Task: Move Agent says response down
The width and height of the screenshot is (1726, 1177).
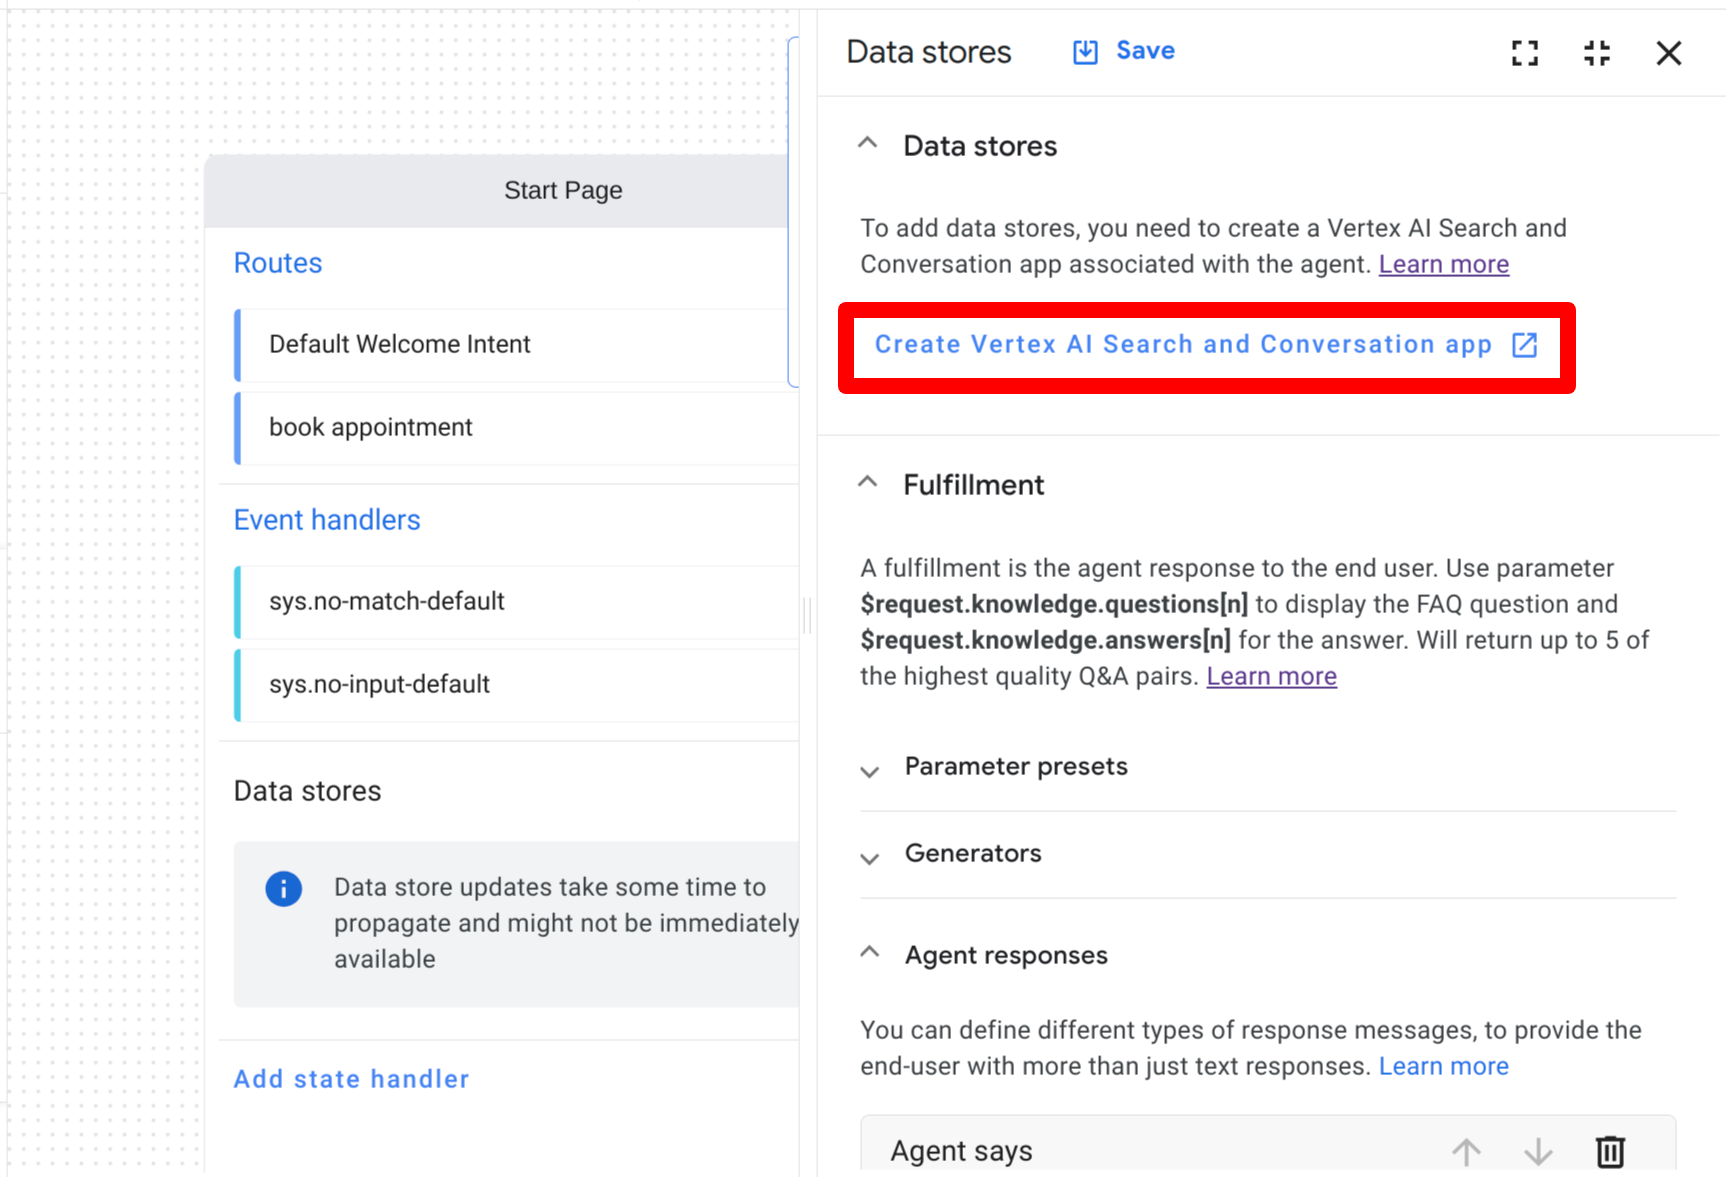Action: tap(1538, 1151)
